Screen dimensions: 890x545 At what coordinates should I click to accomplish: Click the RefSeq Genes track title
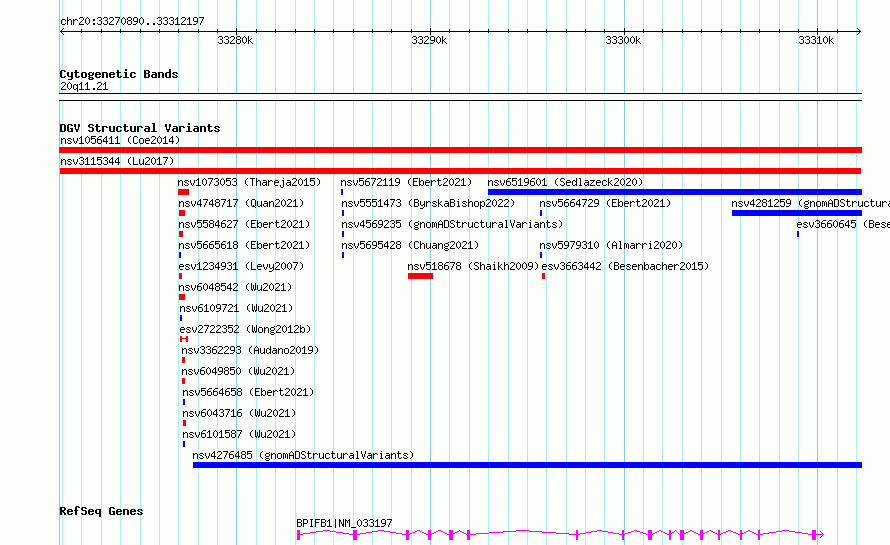pyautogui.click(x=101, y=512)
